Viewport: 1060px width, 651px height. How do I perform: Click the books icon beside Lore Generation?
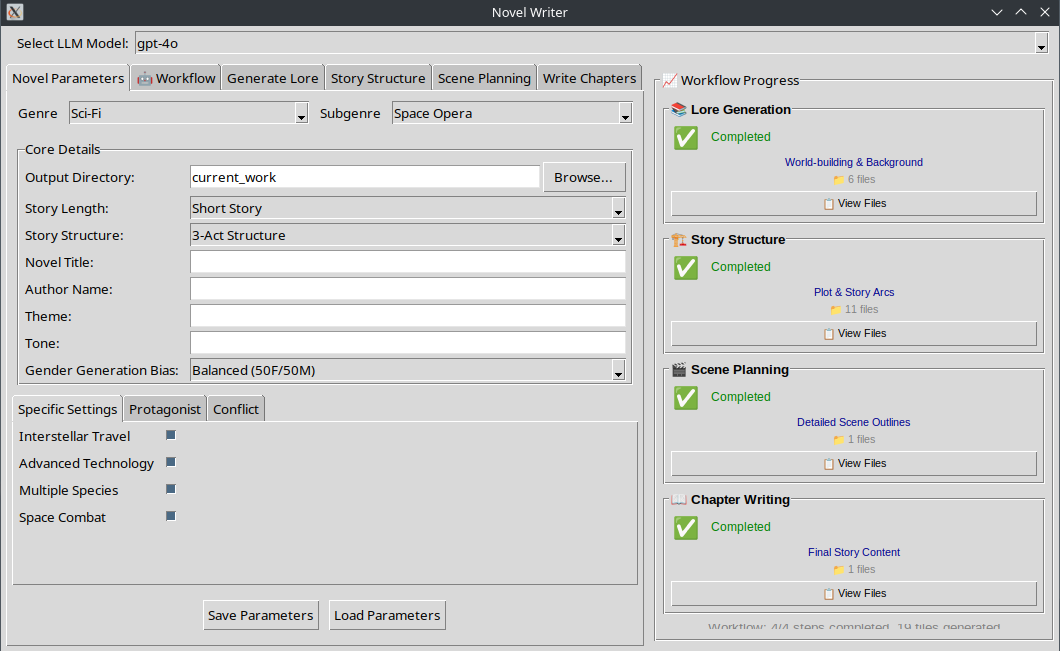[x=679, y=110]
